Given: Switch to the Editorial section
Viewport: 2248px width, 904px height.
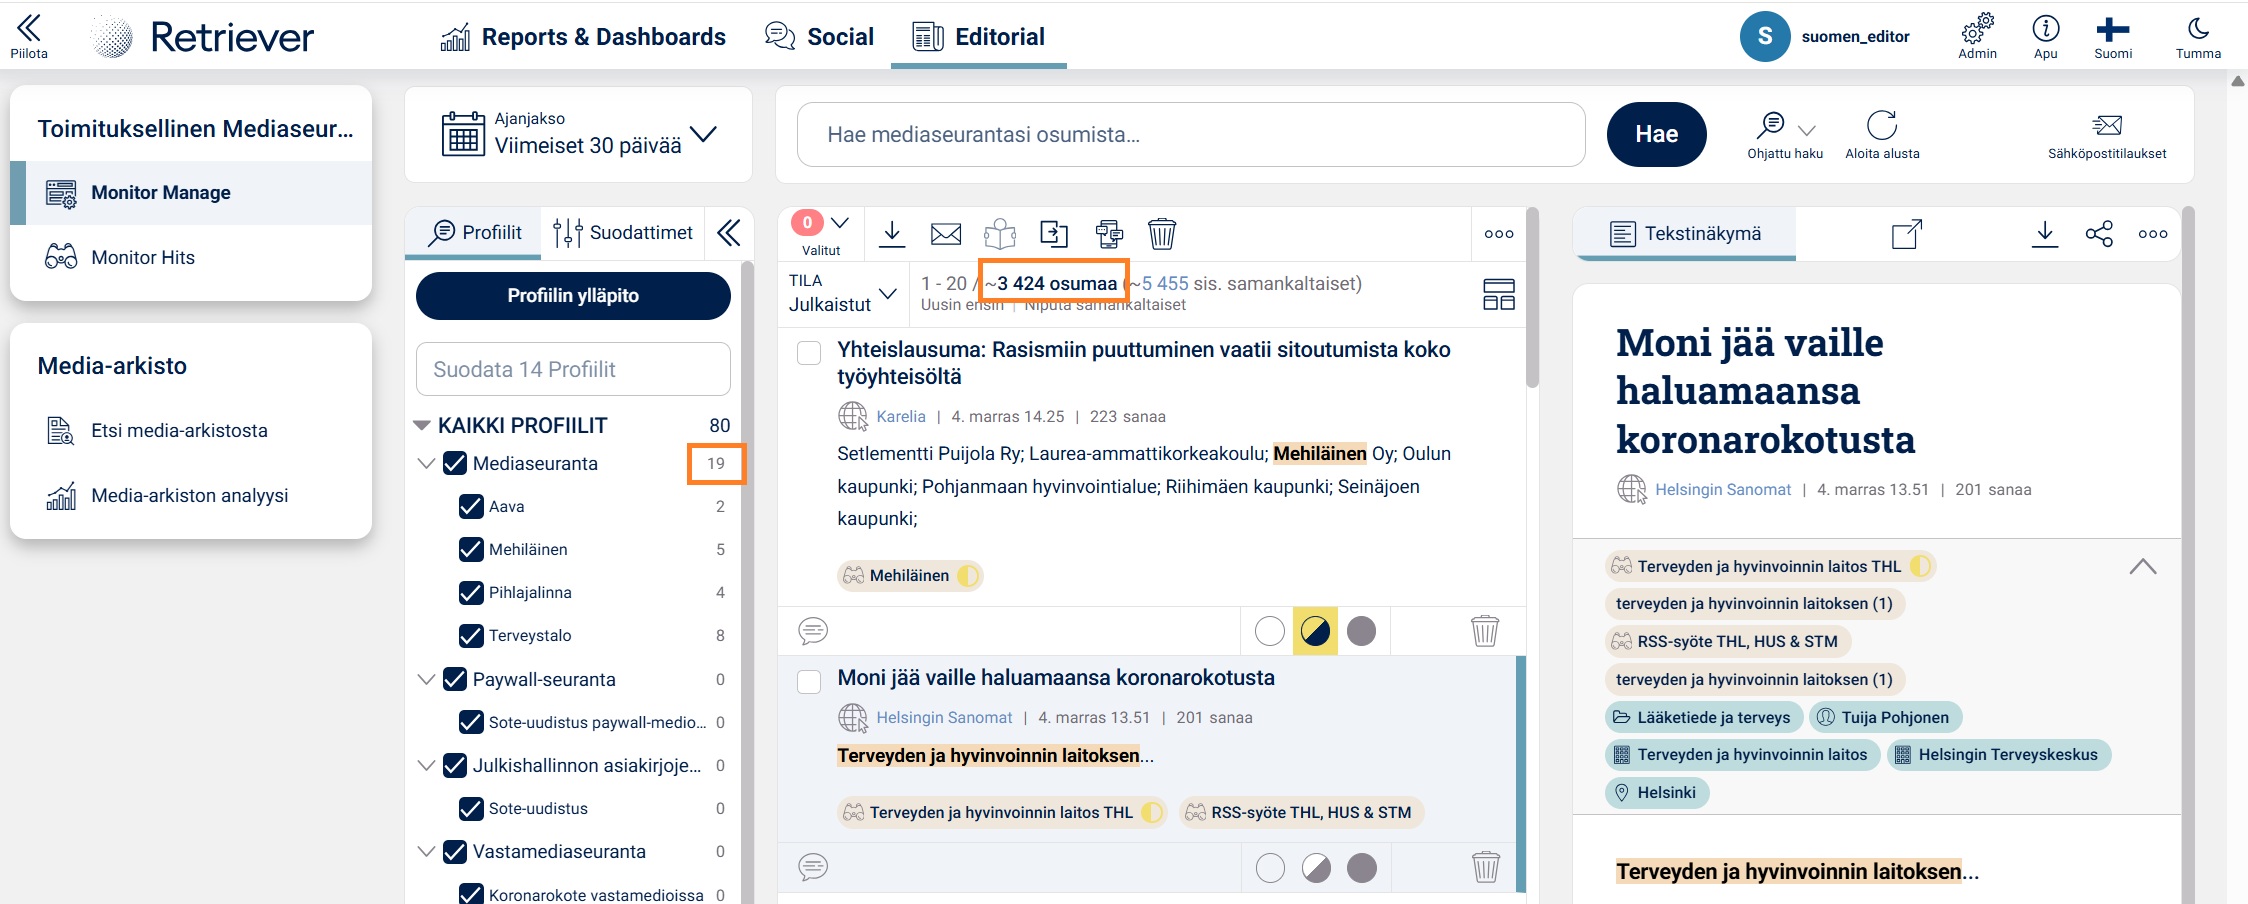Looking at the screenshot, I should pos(979,37).
